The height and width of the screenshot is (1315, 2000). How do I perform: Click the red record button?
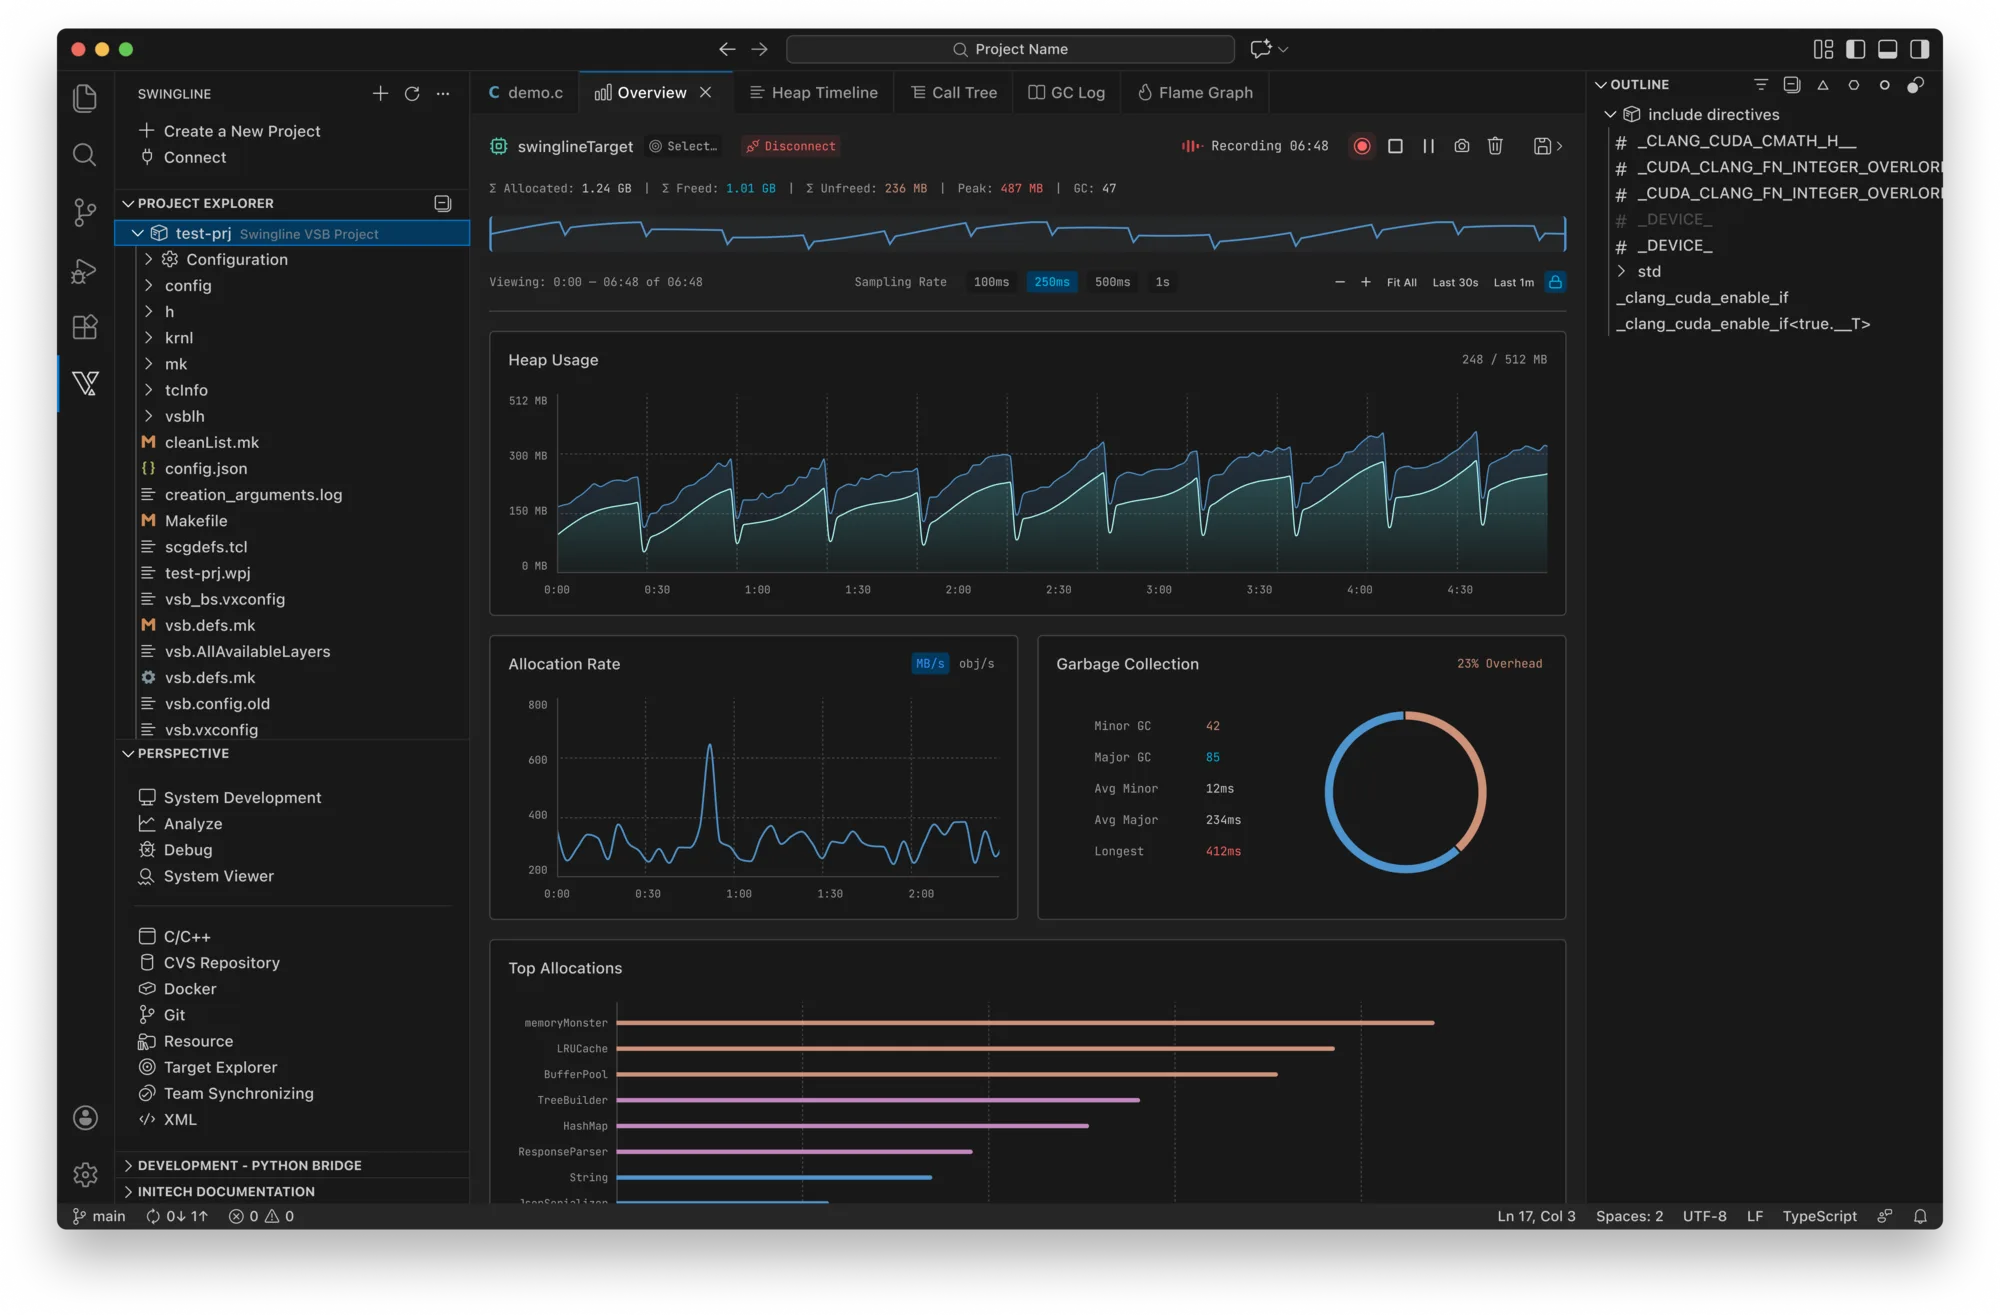coord(1361,146)
